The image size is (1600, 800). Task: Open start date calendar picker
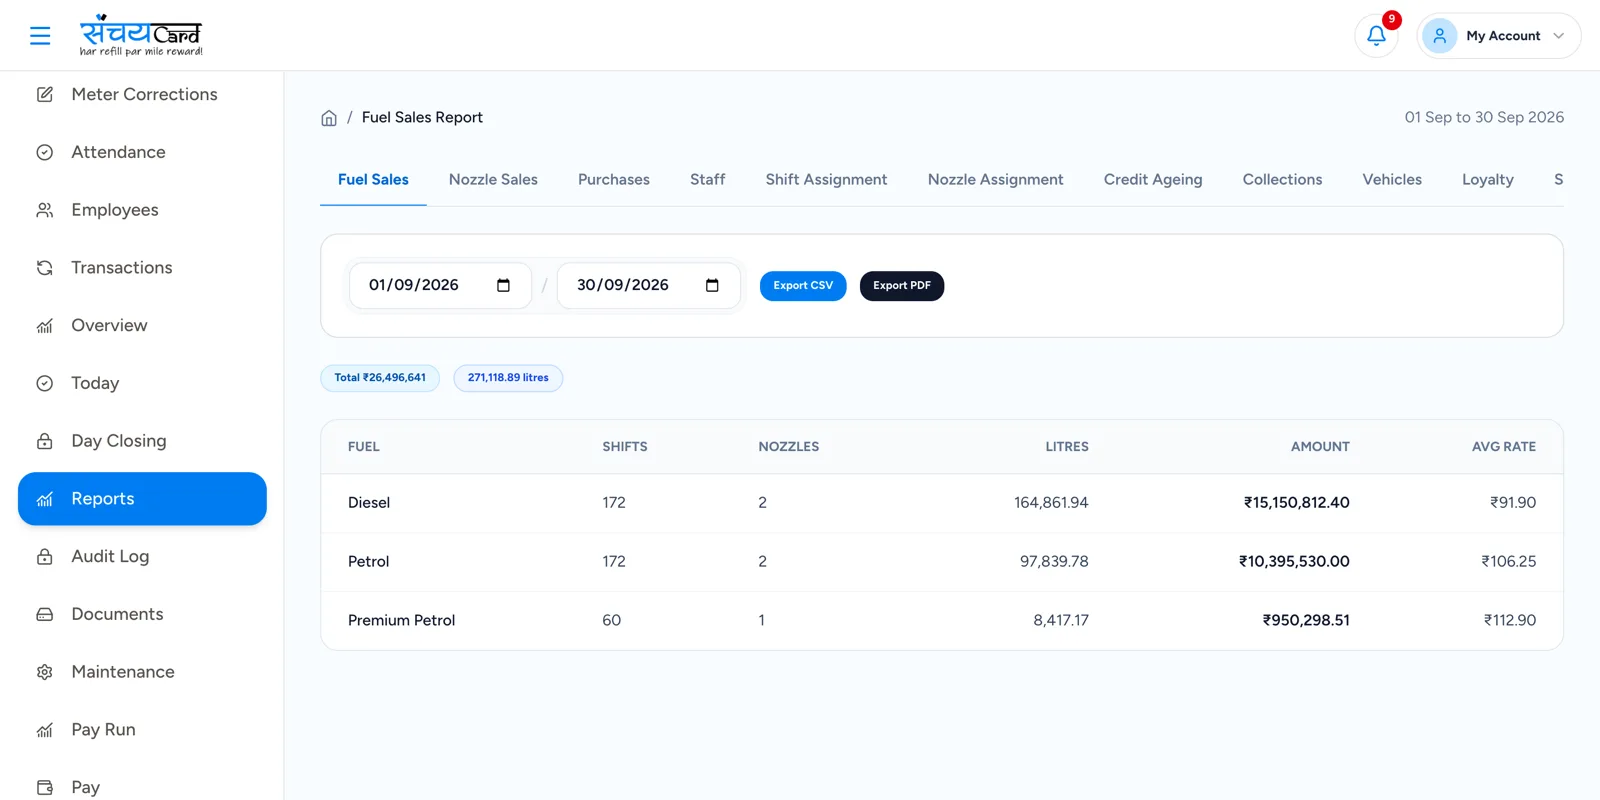coord(503,285)
